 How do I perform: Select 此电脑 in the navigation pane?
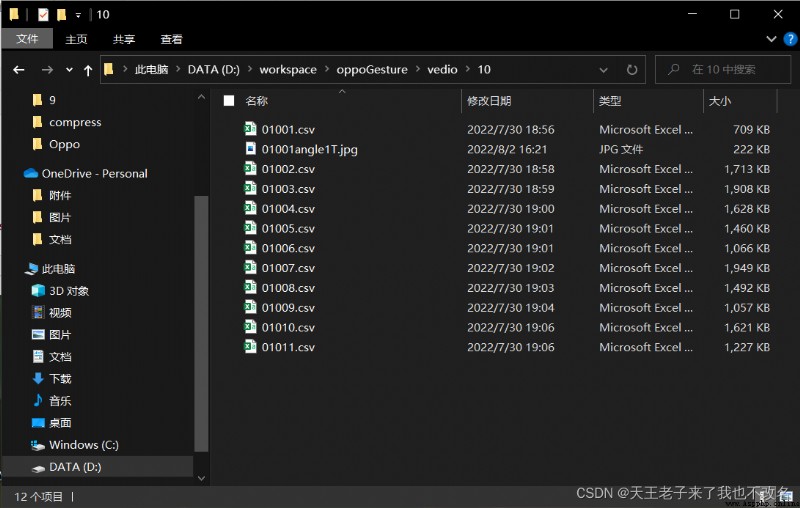58,269
